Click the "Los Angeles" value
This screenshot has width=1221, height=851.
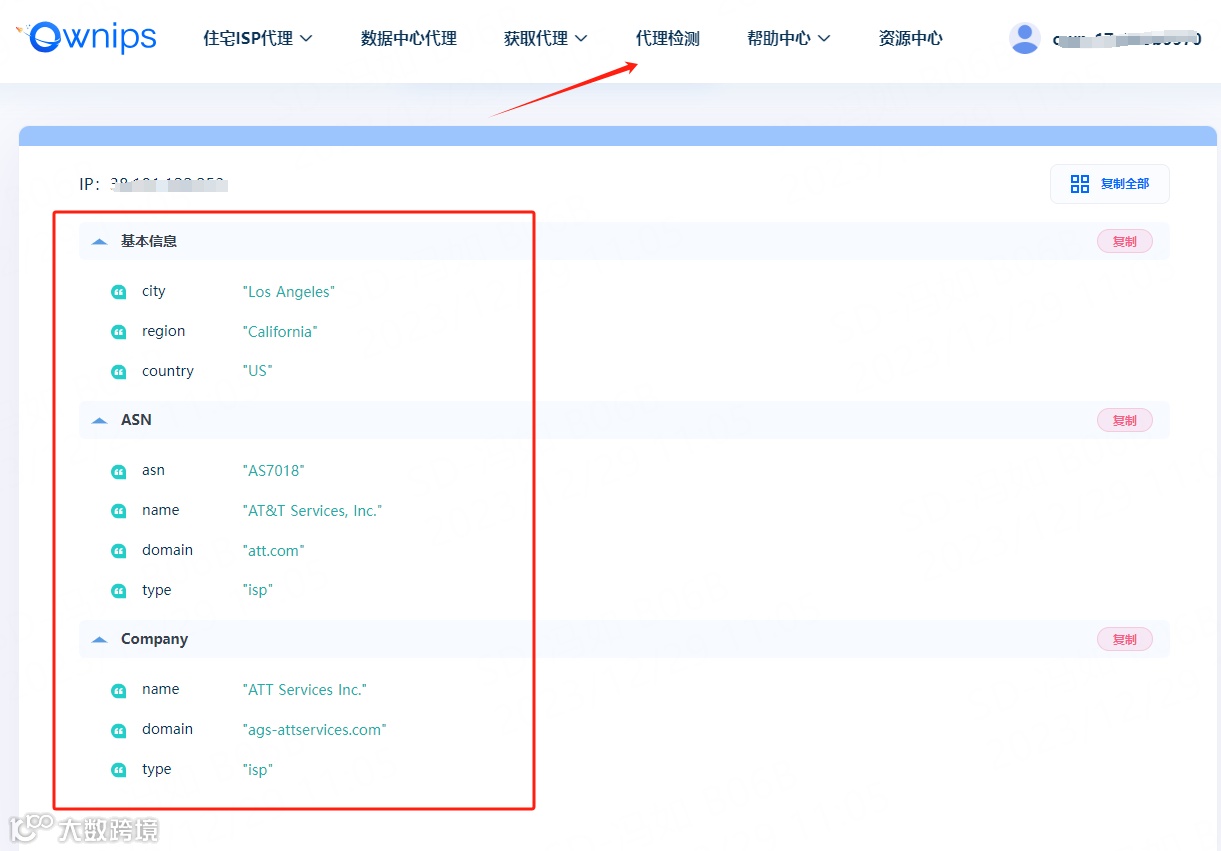coord(289,292)
